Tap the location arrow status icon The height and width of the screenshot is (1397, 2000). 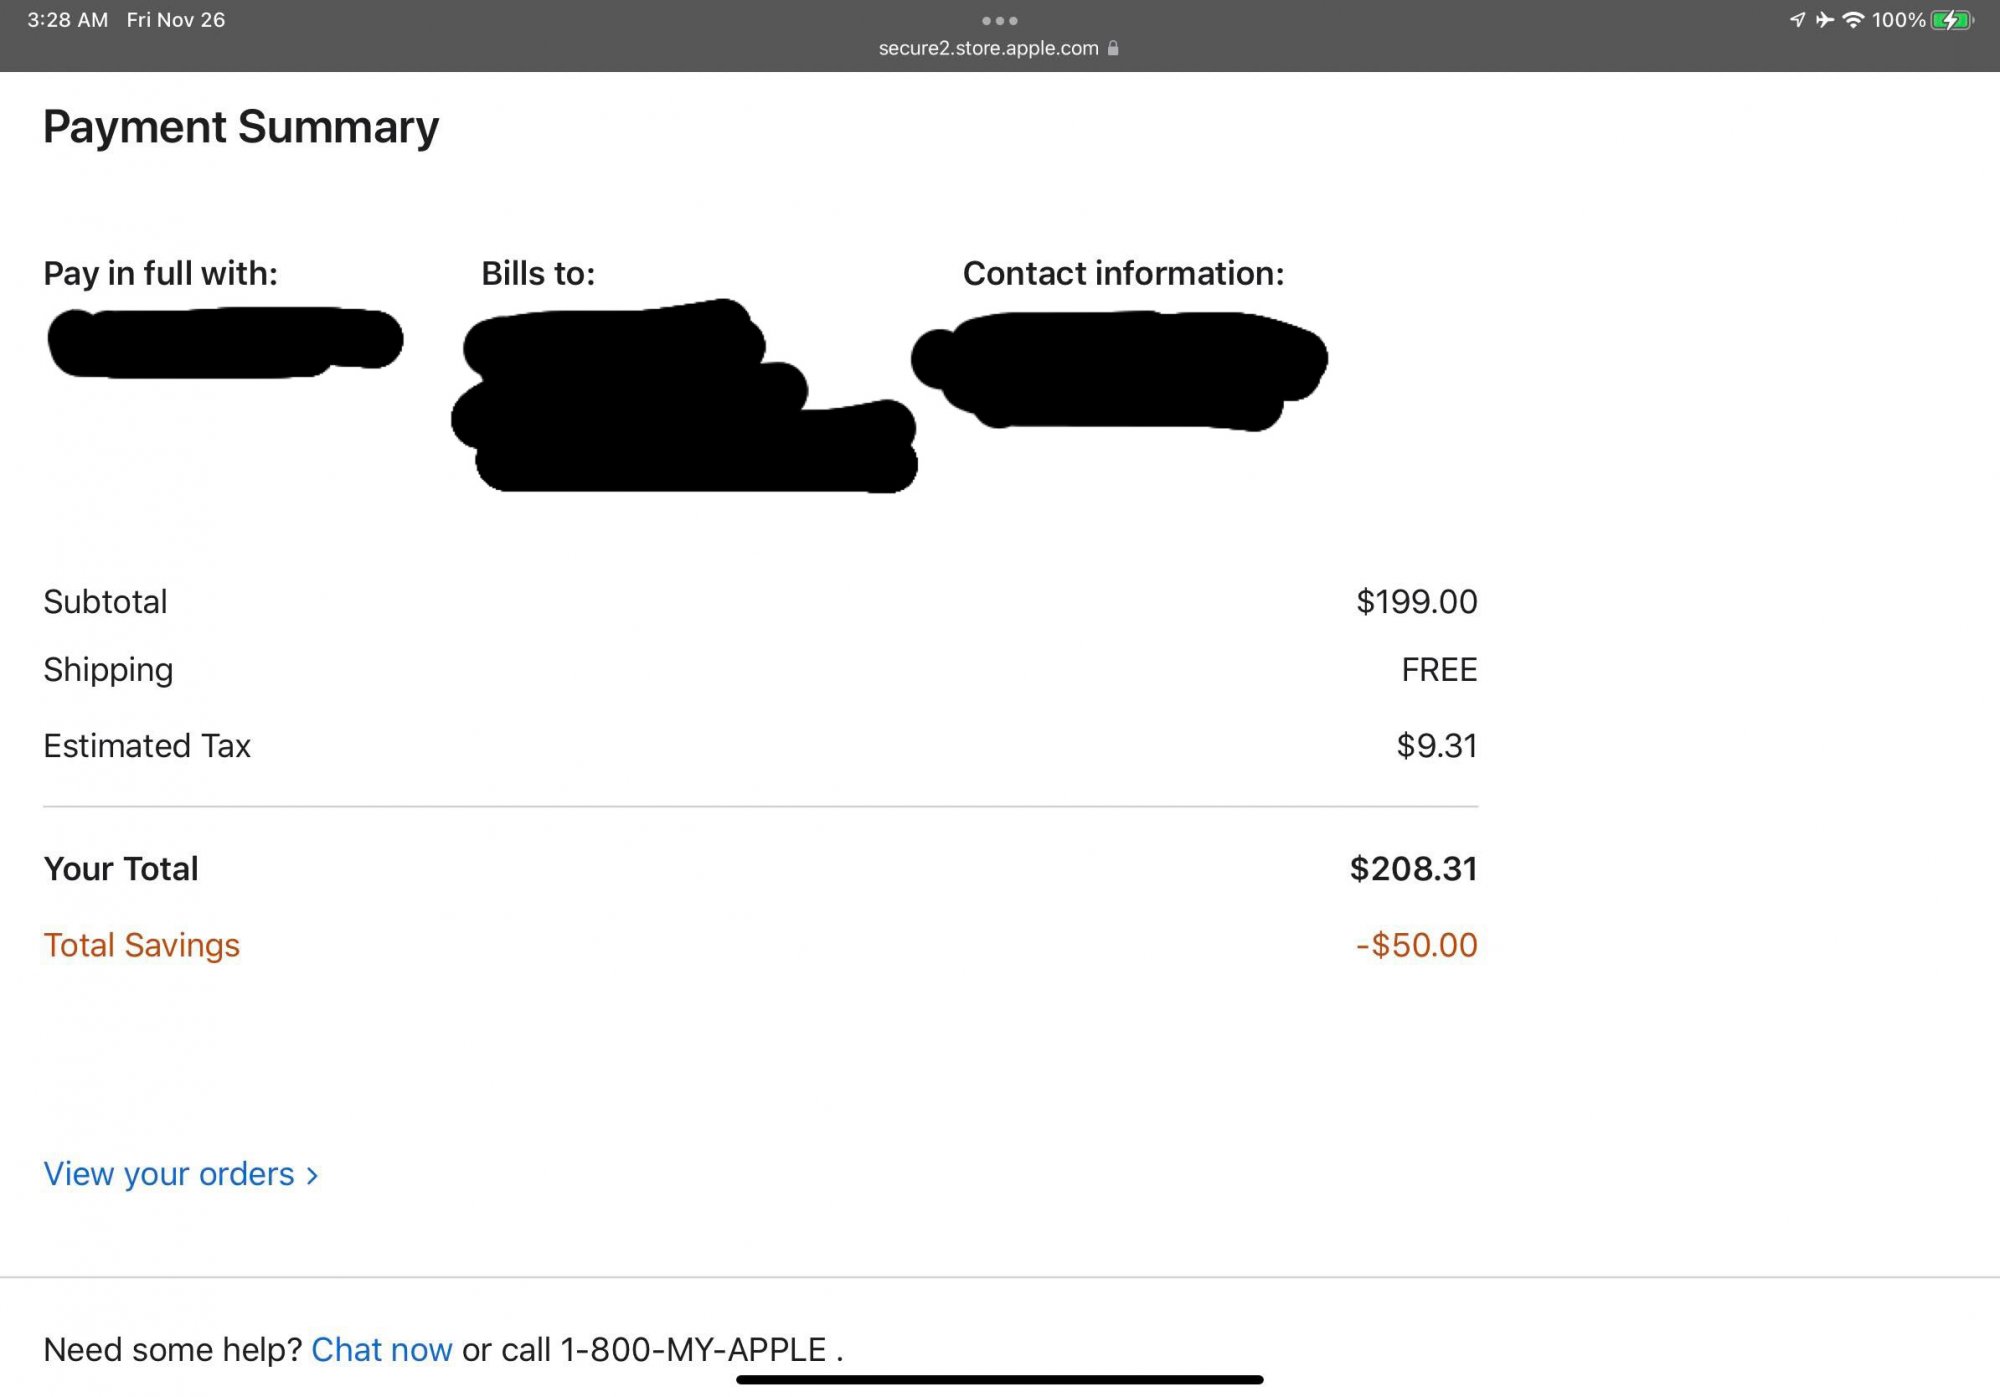pyautogui.click(x=1797, y=20)
